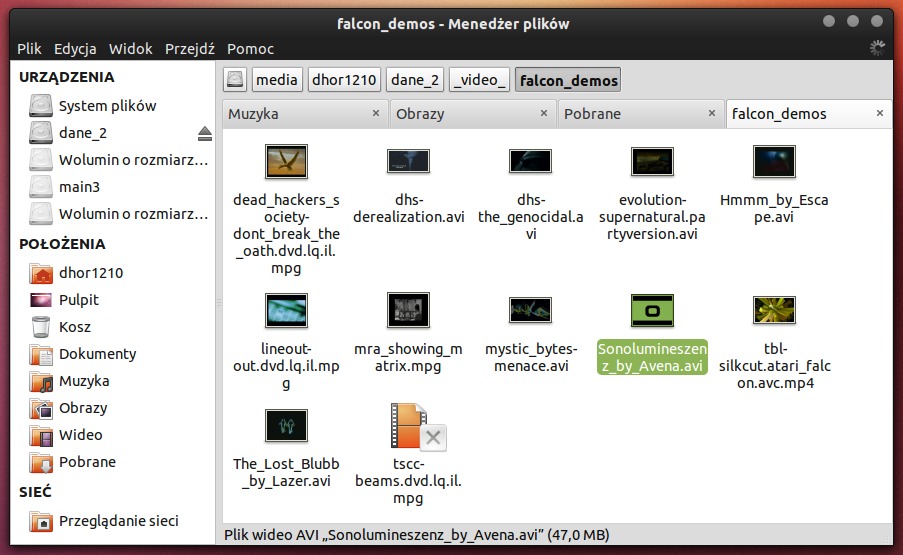Click the mra_showing_matrix.mpg file name

tap(408, 358)
